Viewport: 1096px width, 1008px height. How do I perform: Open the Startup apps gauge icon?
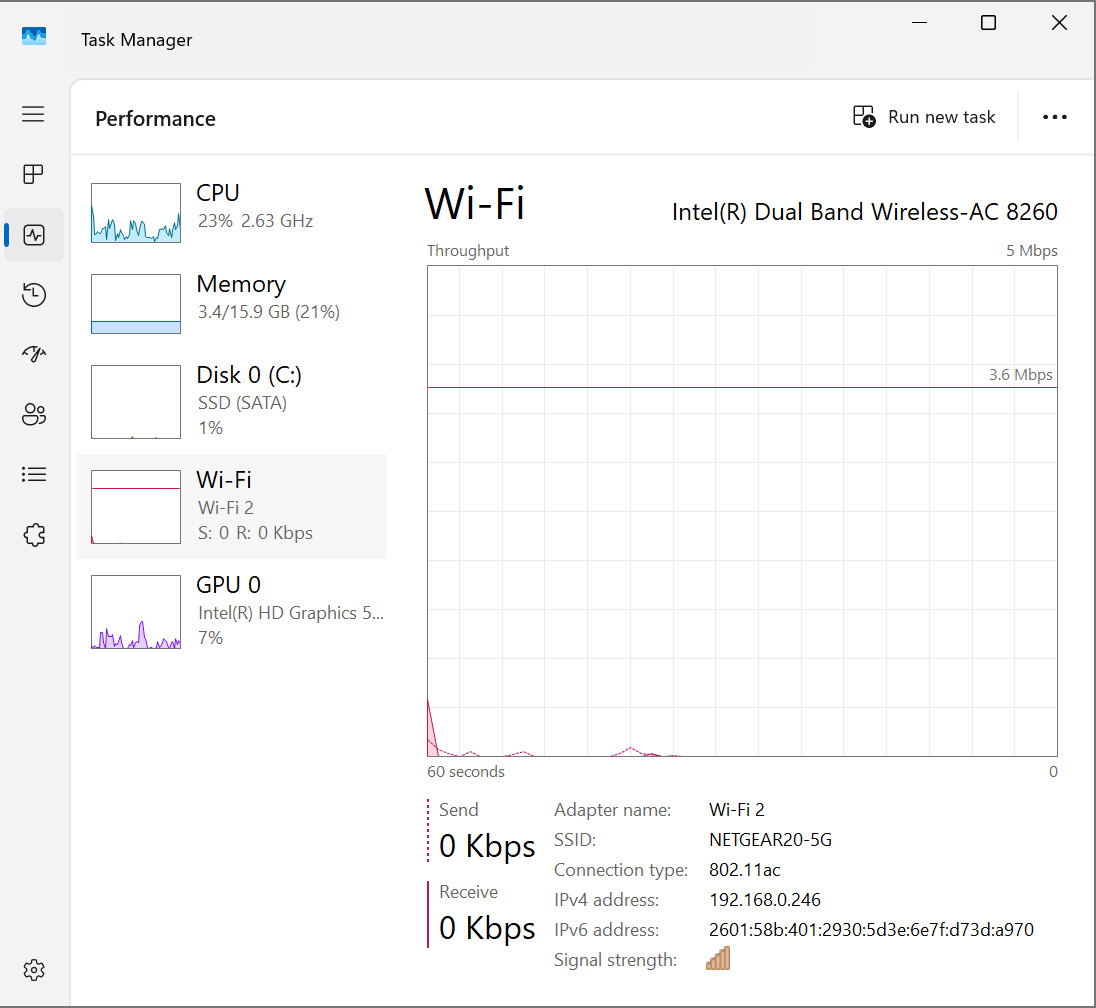(x=34, y=354)
